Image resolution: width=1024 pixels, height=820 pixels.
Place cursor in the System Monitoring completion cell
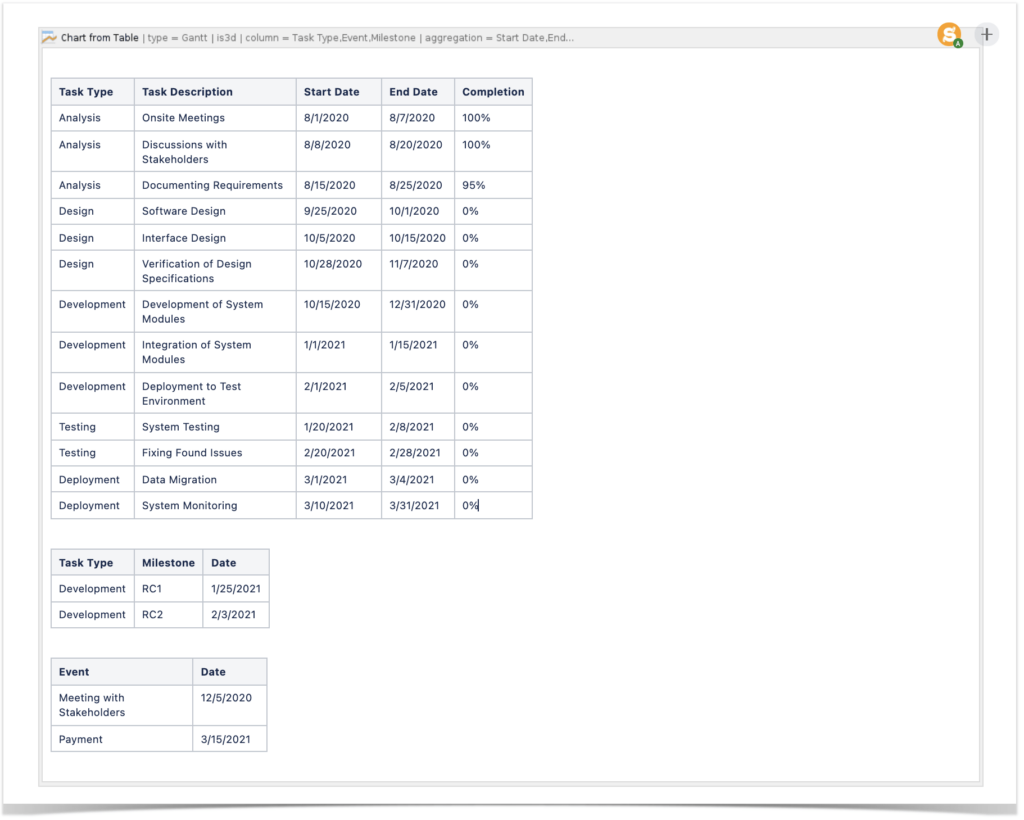coord(470,505)
